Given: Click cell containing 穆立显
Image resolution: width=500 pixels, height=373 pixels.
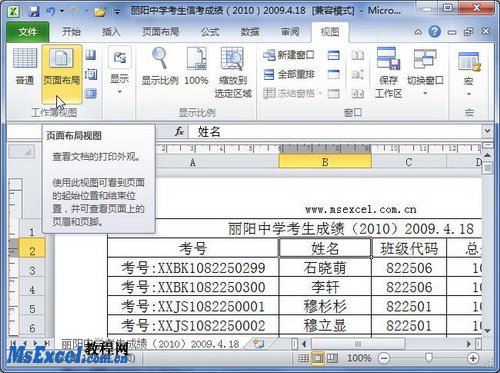Looking at the screenshot, I should (325, 326).
